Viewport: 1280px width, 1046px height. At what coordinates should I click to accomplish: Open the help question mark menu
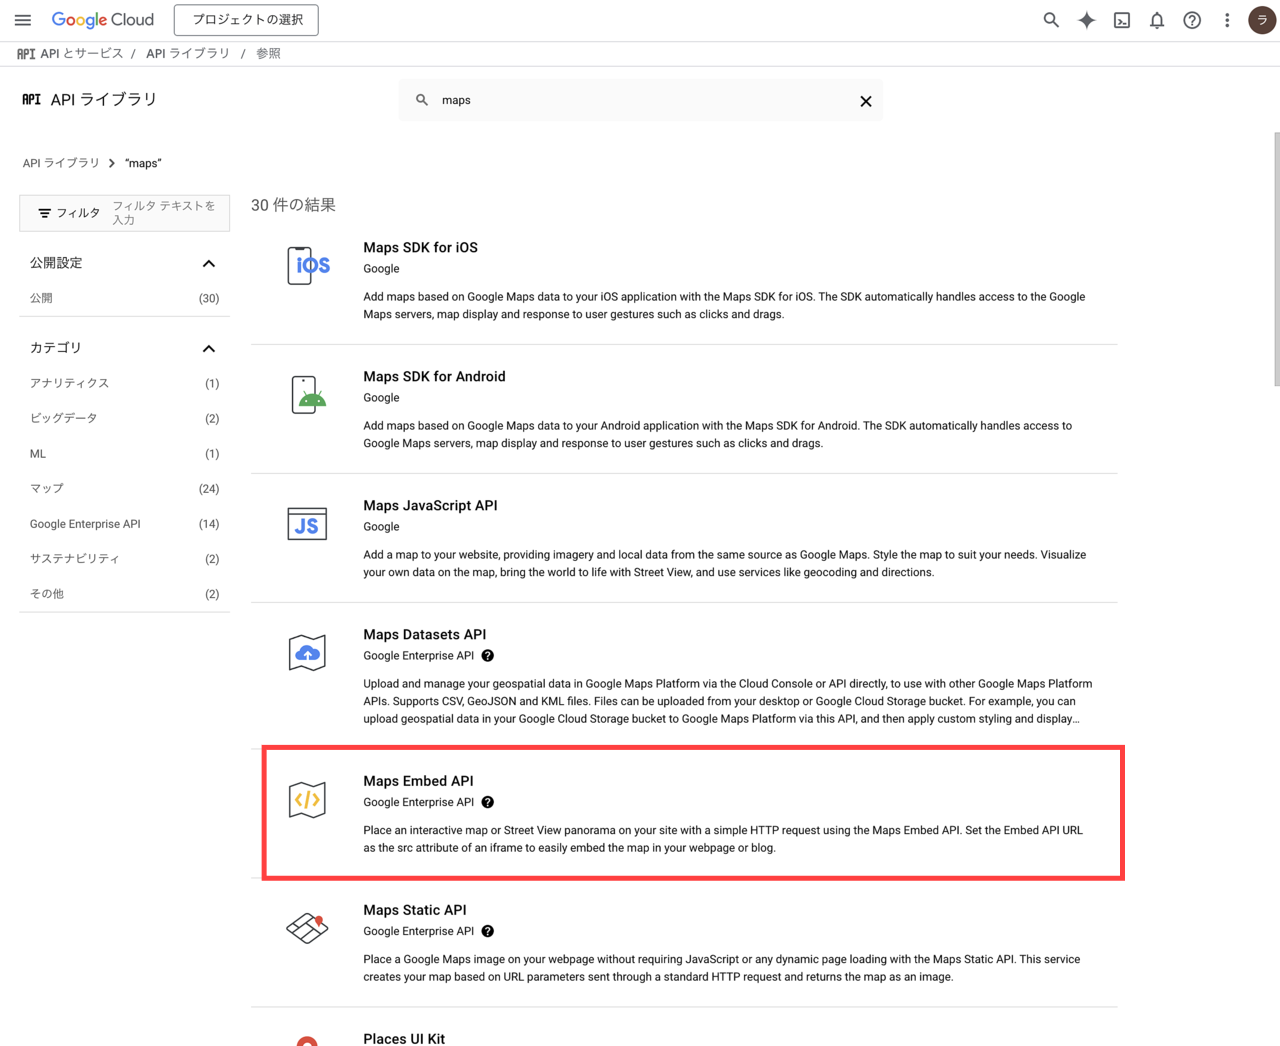click(x=1192, y=20)
